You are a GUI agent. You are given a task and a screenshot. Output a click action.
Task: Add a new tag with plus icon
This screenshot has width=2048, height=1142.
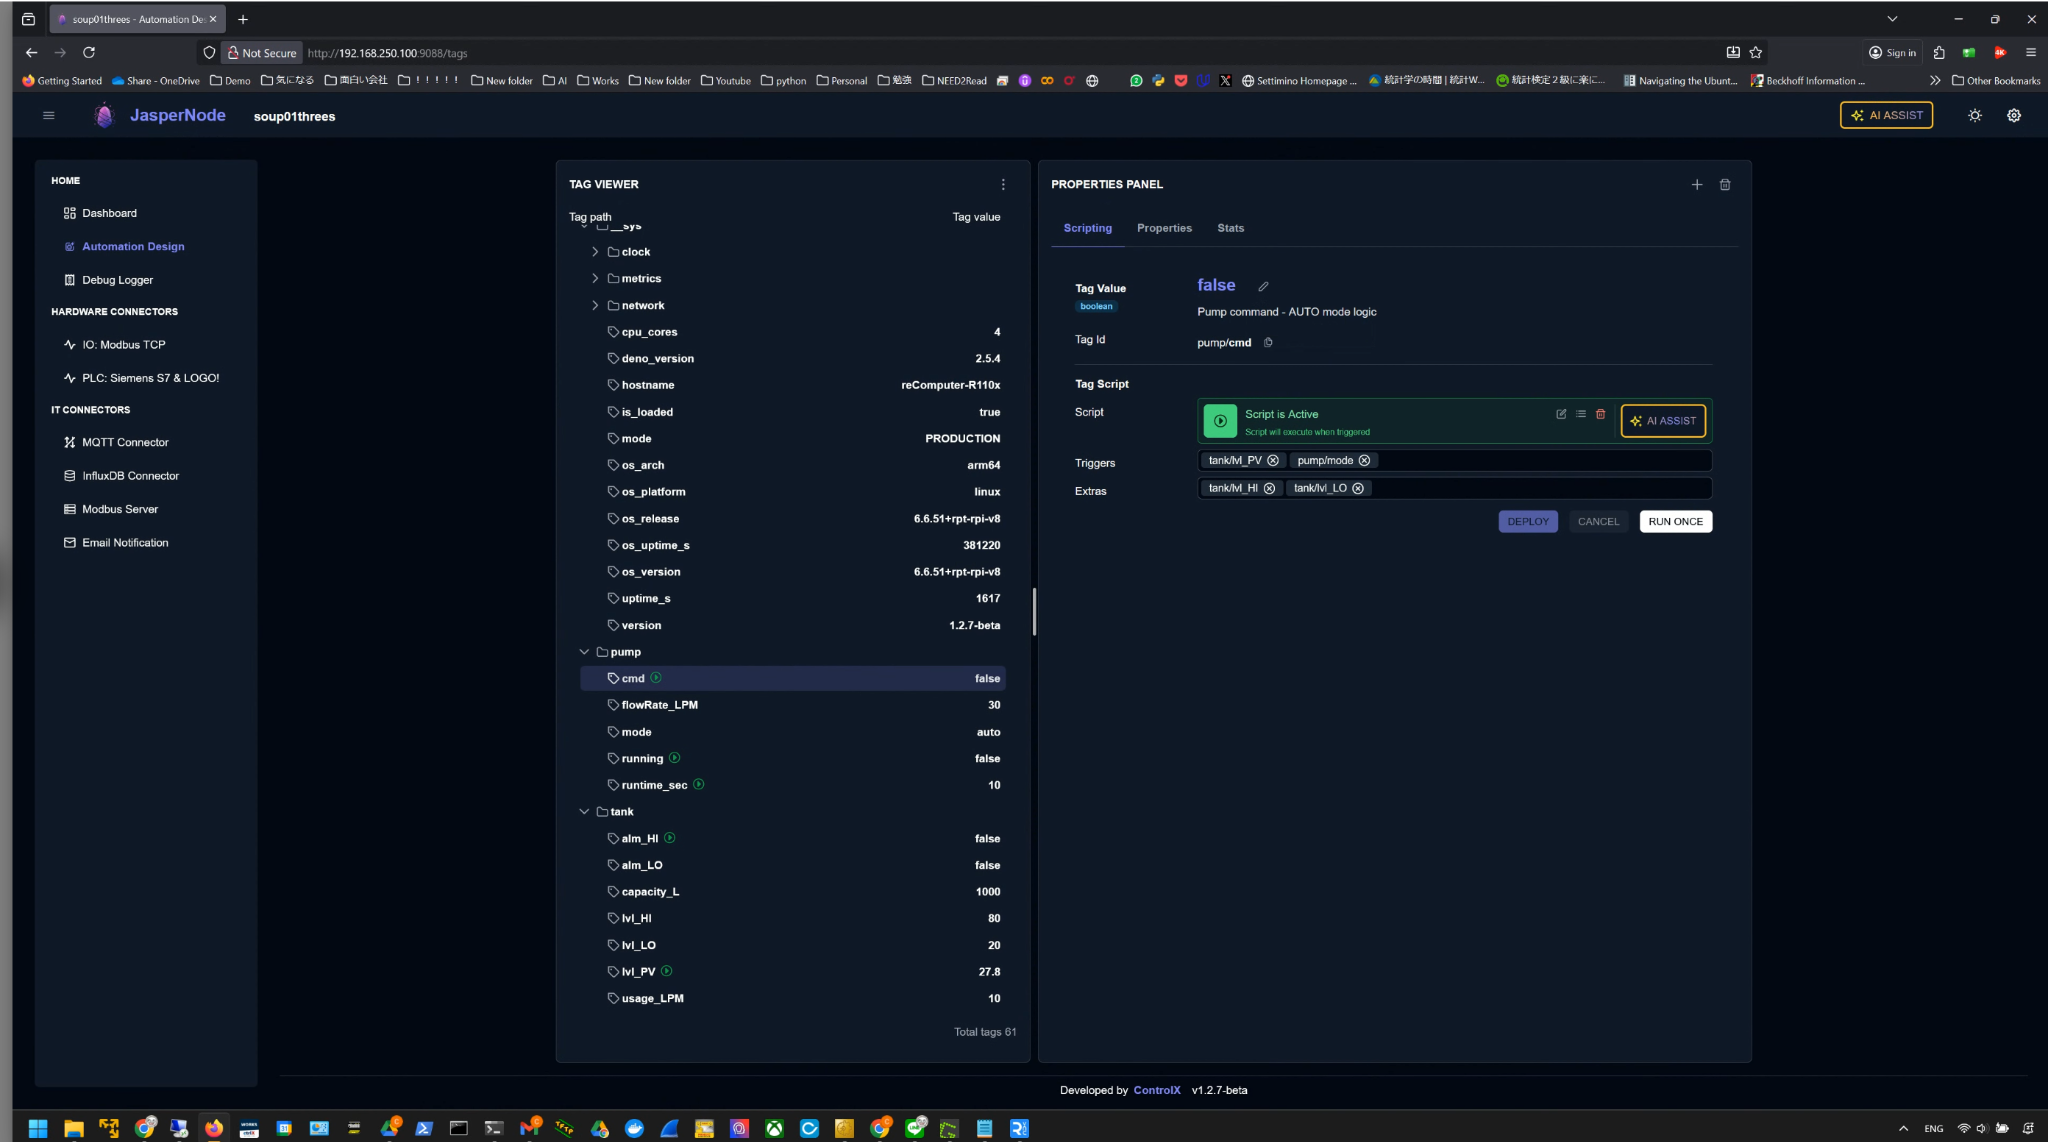[x=1697, y=185]
